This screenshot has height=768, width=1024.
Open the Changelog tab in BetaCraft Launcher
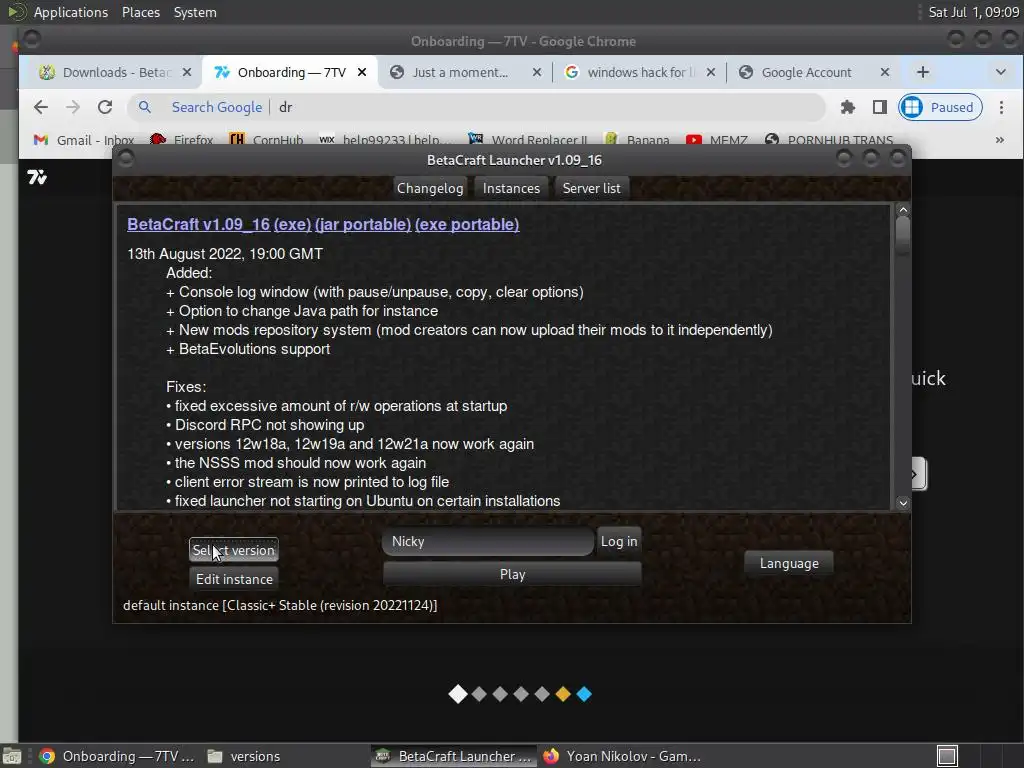click(430, 188)
